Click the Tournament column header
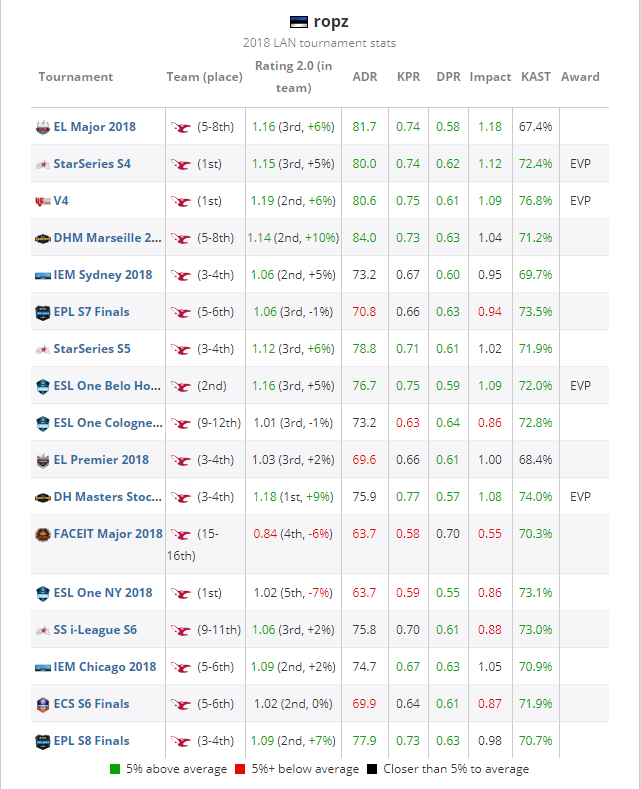Screen dimensions: 641x789 [76, 77]
